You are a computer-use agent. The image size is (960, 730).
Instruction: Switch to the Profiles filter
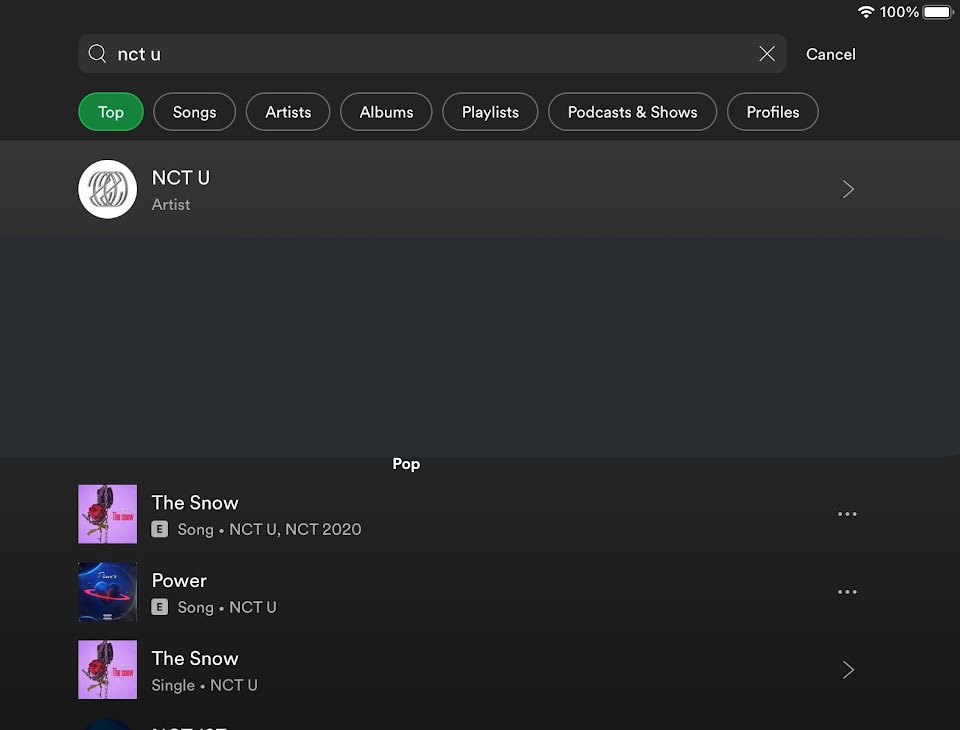773,112
